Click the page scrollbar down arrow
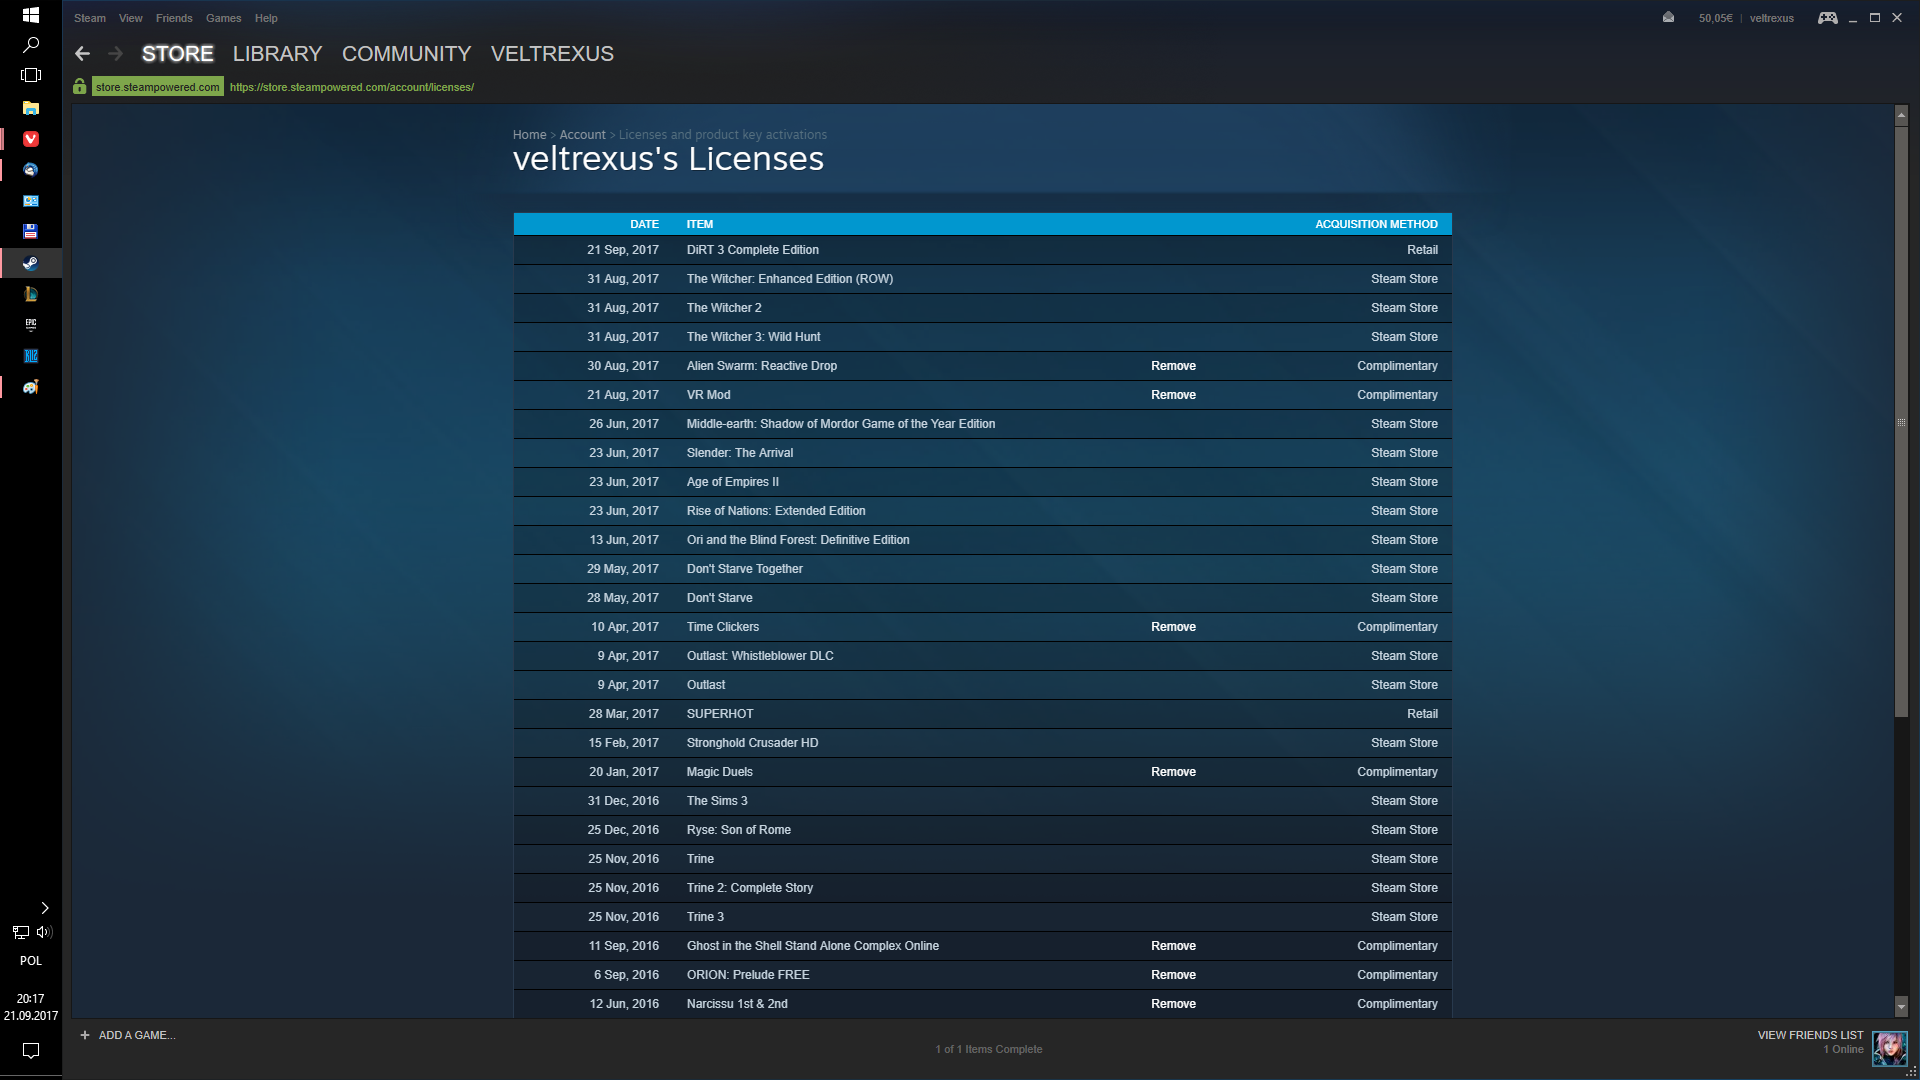 1901,1006
